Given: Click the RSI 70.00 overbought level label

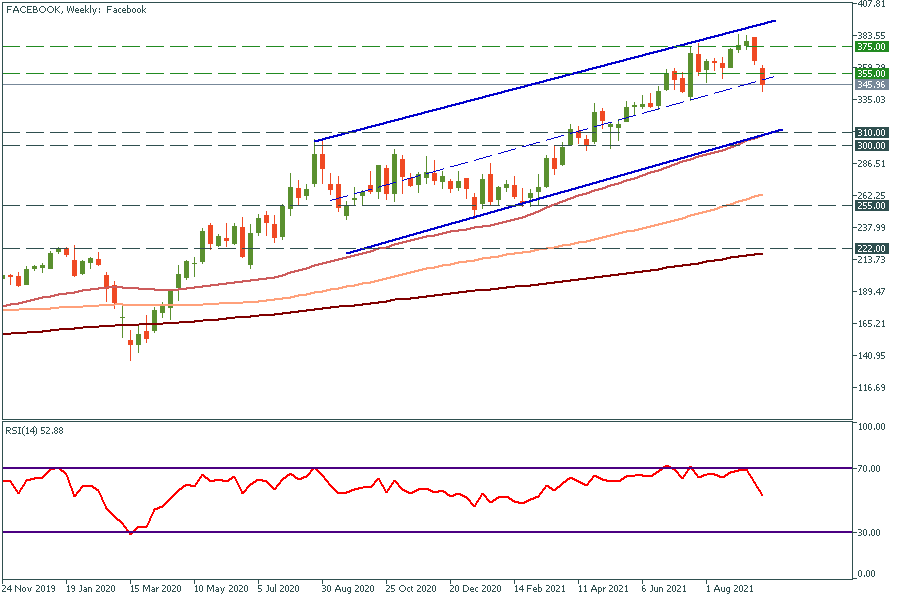Looking at the screenshot, I should coord(869,469).
